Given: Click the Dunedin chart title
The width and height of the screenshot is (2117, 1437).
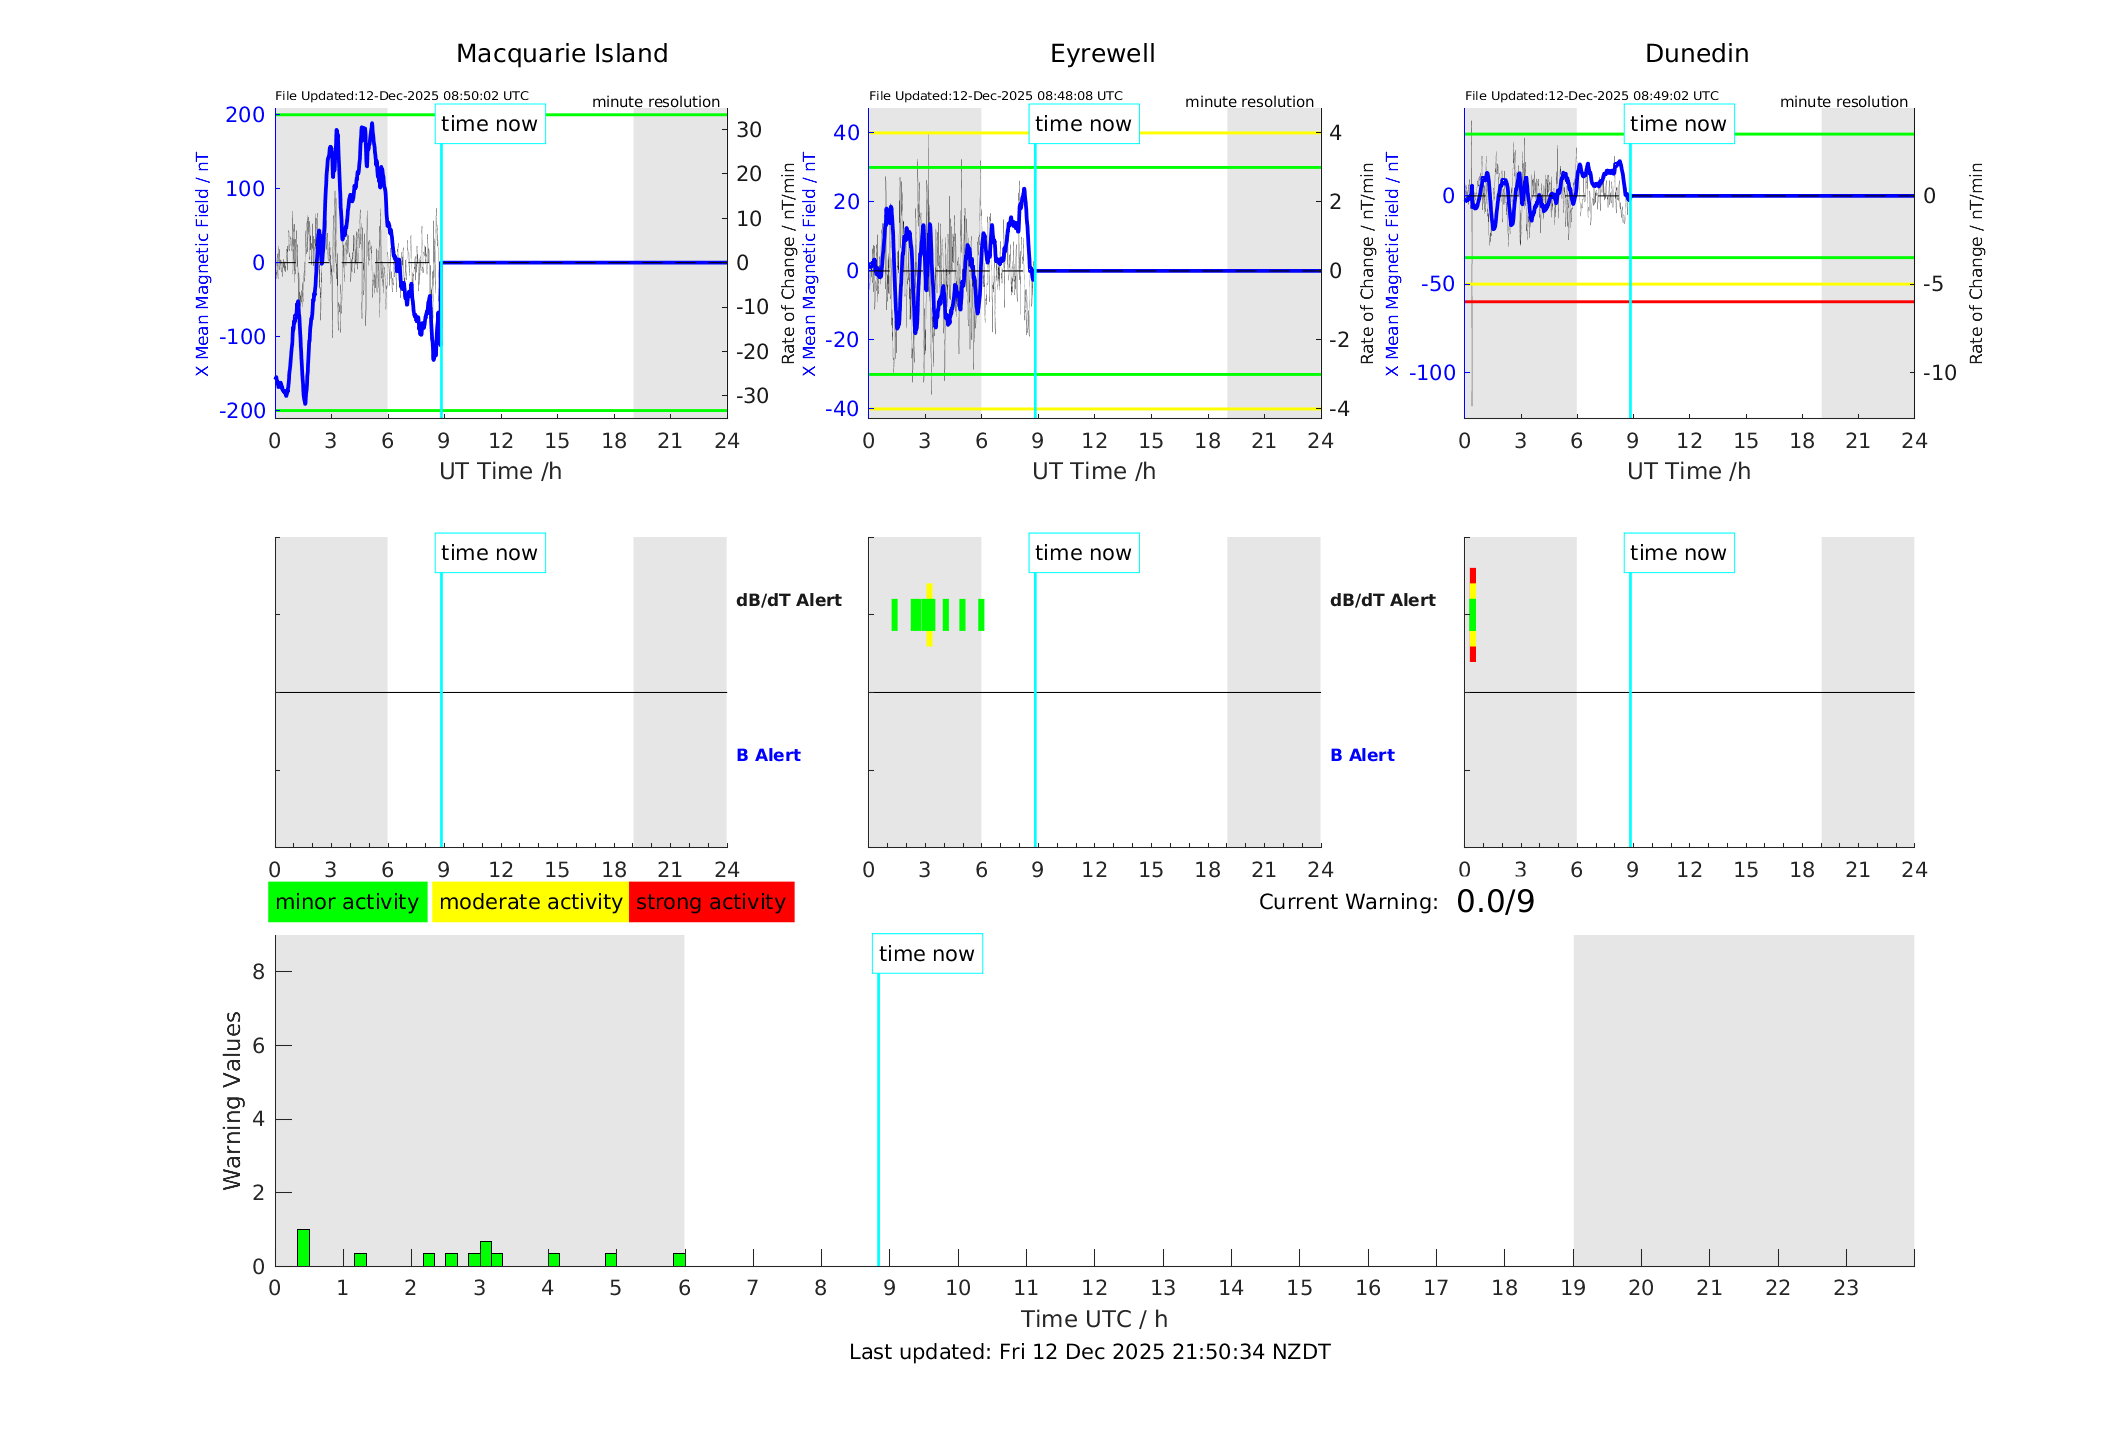Looking at the screenshot, I should (x=1696, y=54).
